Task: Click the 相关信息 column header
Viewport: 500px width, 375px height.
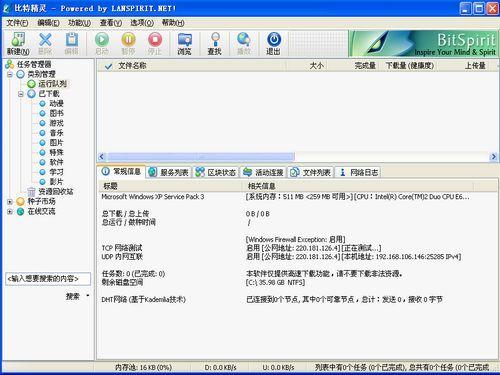Action: [358, 186]
